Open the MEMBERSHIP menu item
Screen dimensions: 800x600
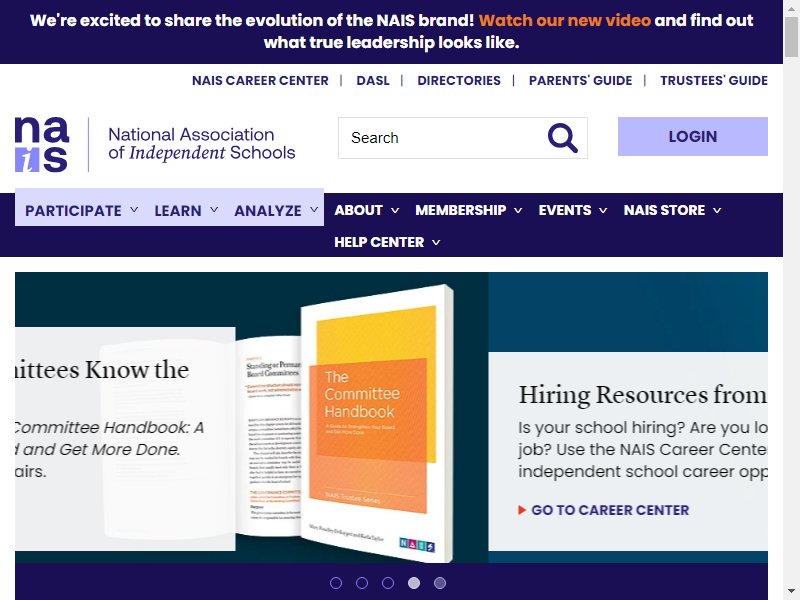(461, 210)
